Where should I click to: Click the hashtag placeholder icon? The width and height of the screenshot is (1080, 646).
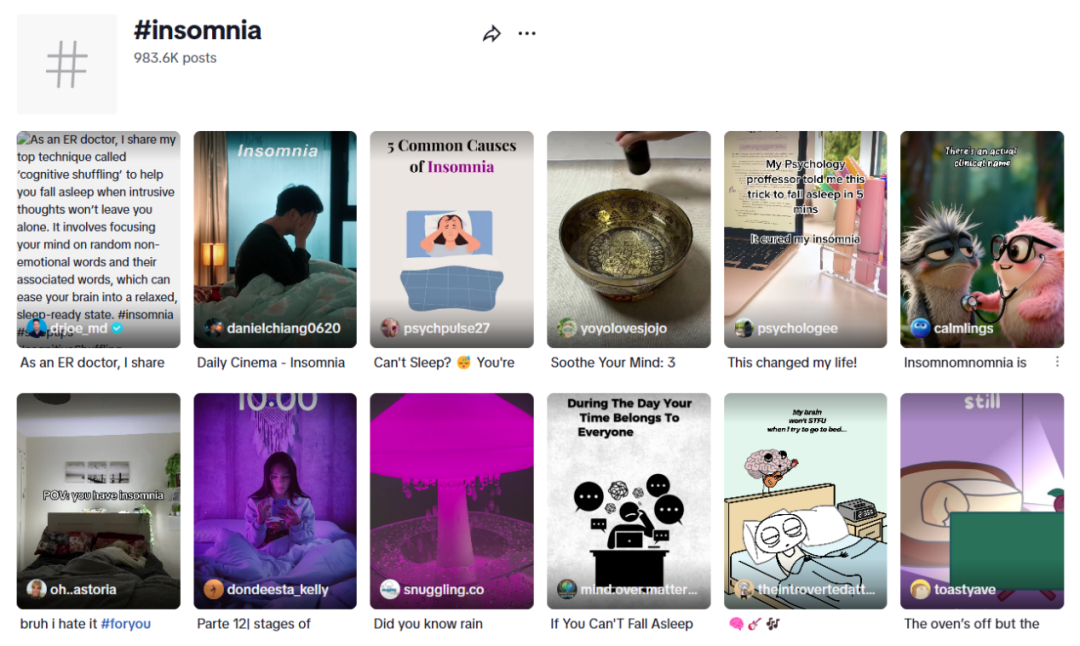[67, 64]
